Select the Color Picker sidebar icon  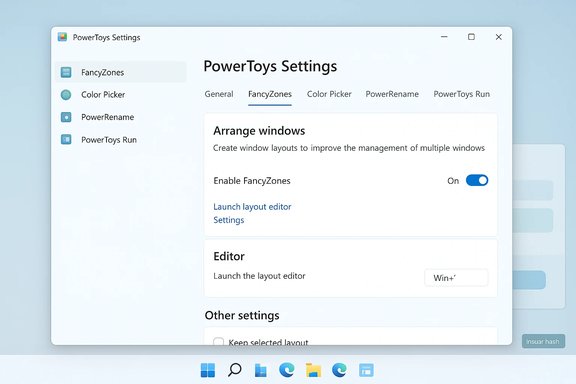pyautogui.click(x=66, y=95)
